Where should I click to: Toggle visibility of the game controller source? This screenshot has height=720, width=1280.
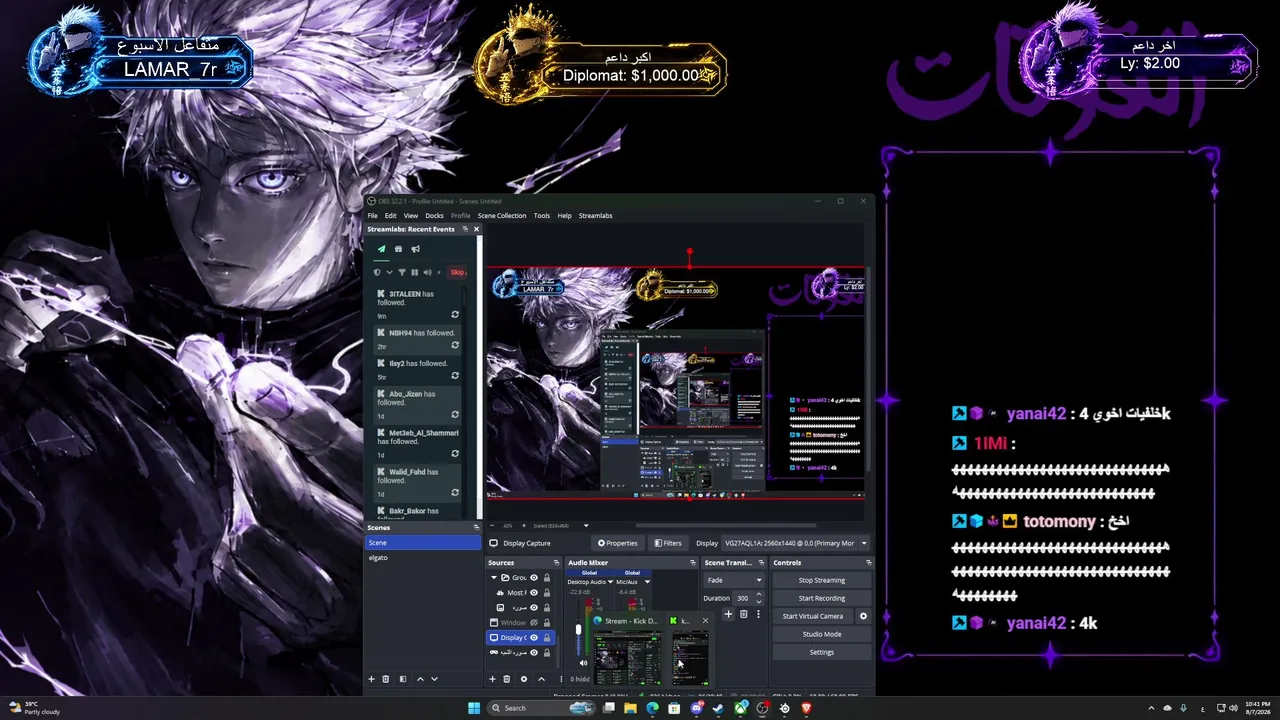pos(534,652)
